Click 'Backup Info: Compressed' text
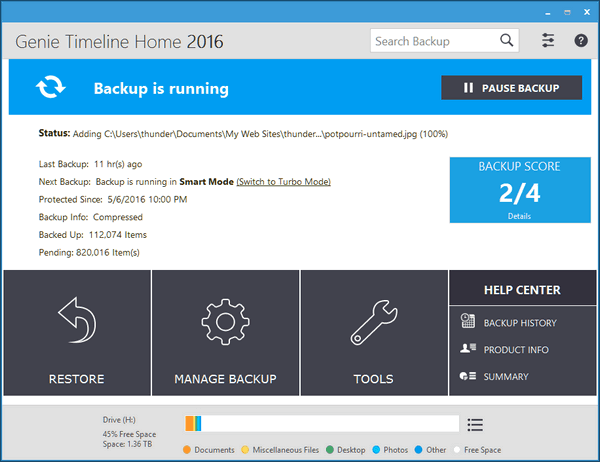600x462 pixels. [x=91, y=217]
